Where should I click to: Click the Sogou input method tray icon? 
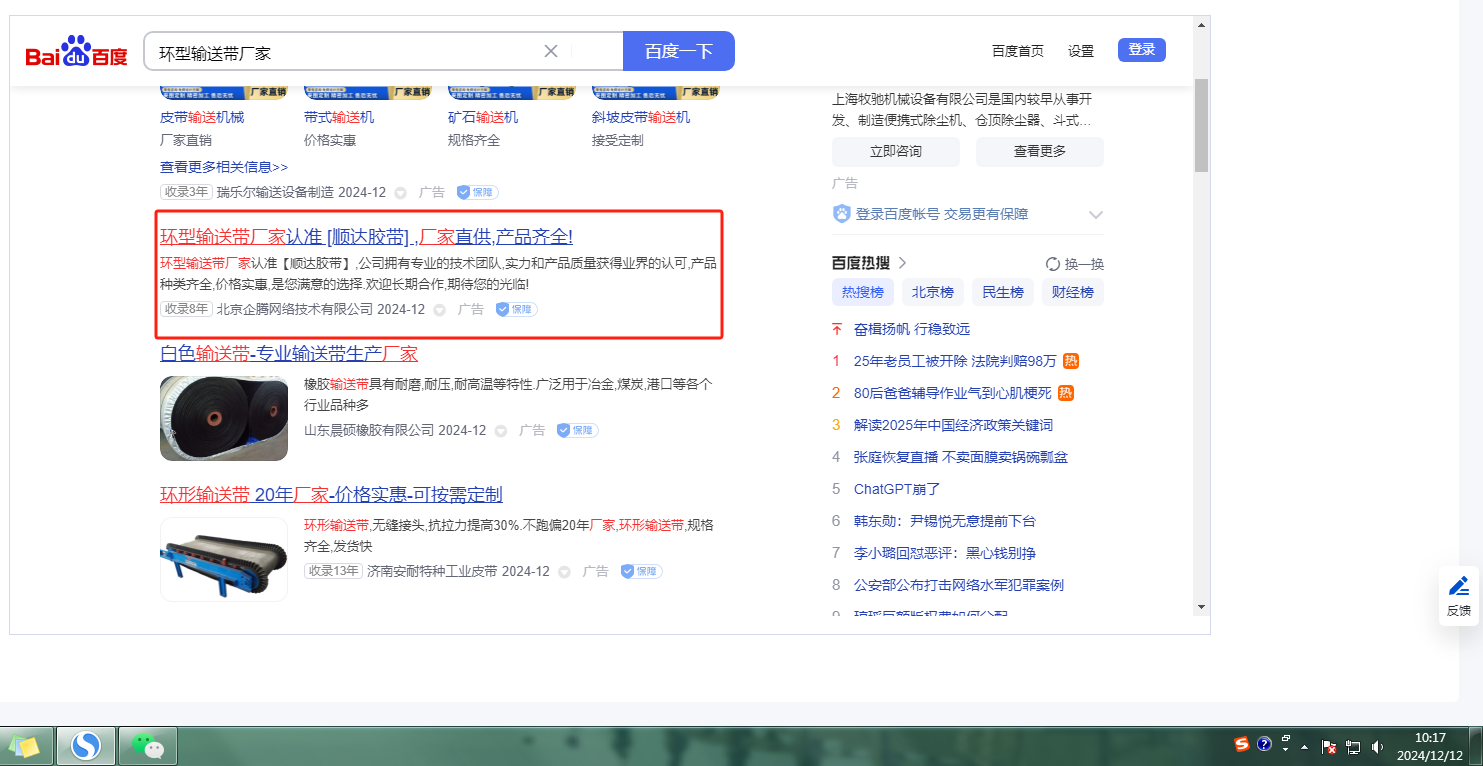click(1241, 744)
